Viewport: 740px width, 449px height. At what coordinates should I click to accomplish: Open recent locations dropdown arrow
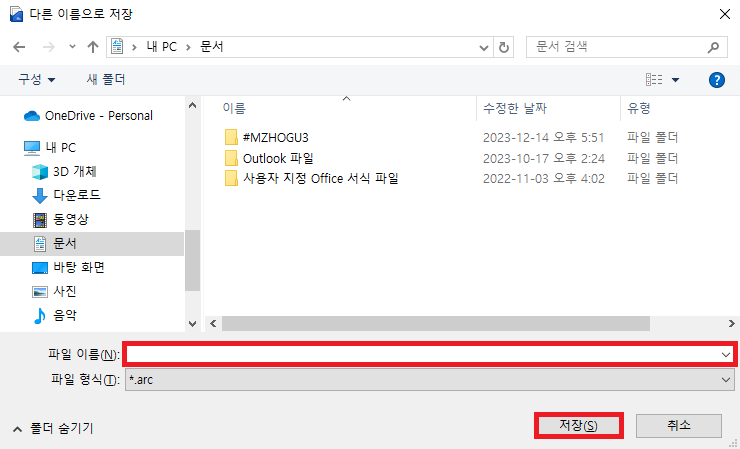pos(72,47)
